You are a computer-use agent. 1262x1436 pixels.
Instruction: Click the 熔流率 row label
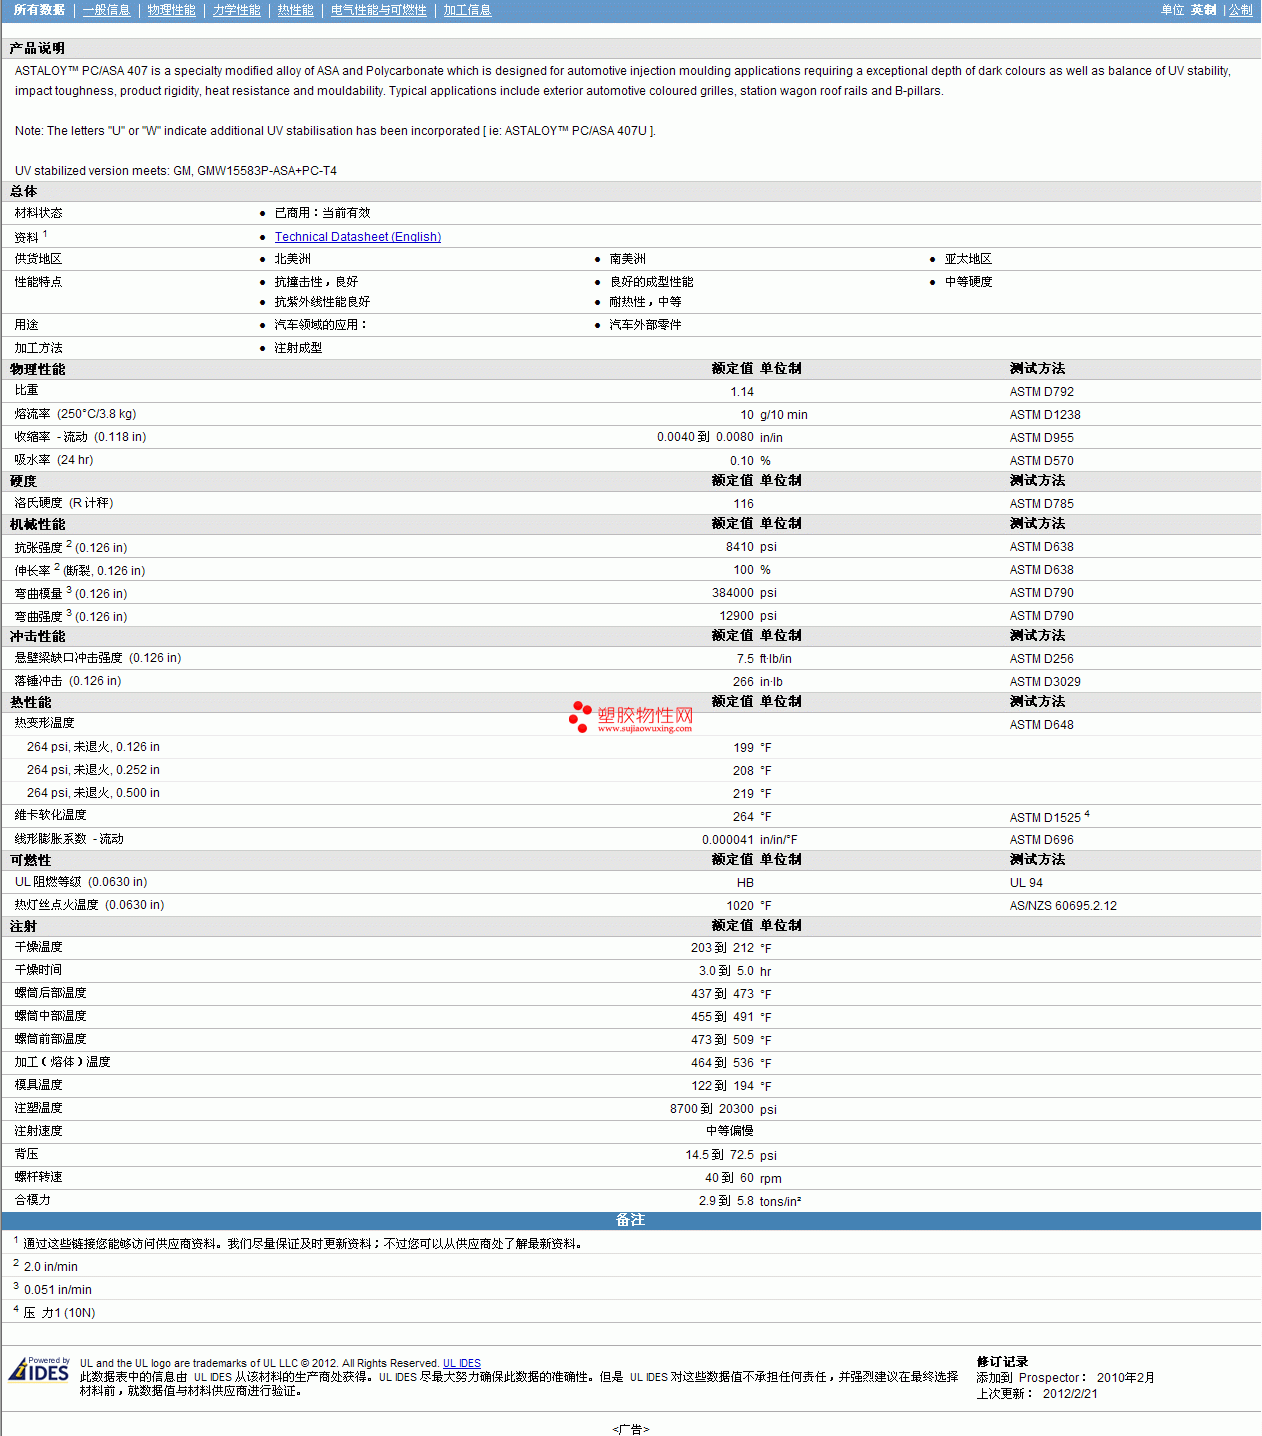pos(75,414)
